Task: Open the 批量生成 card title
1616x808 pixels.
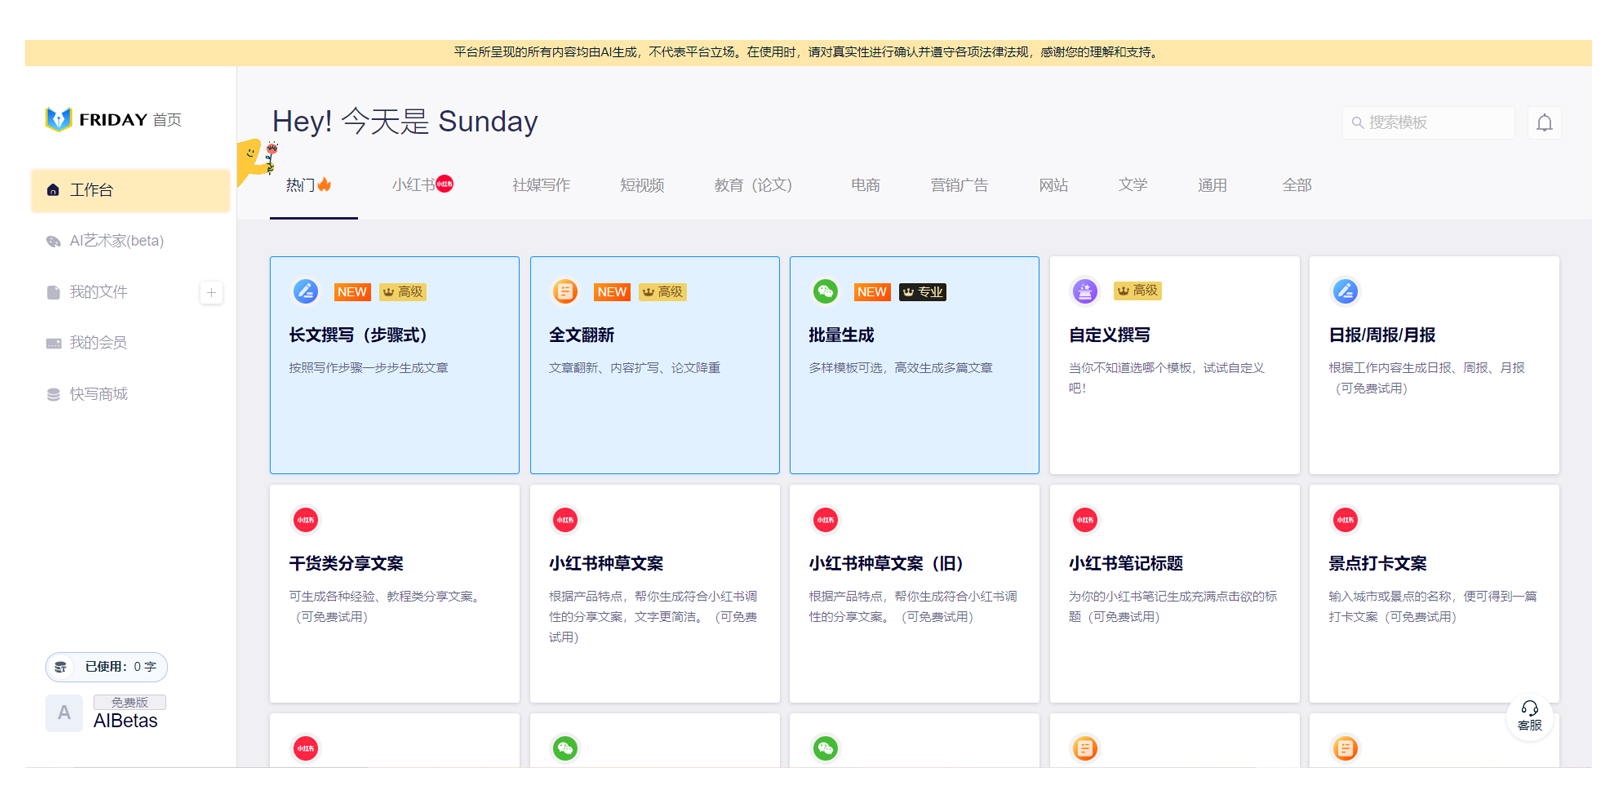Action: pos(841,335)
